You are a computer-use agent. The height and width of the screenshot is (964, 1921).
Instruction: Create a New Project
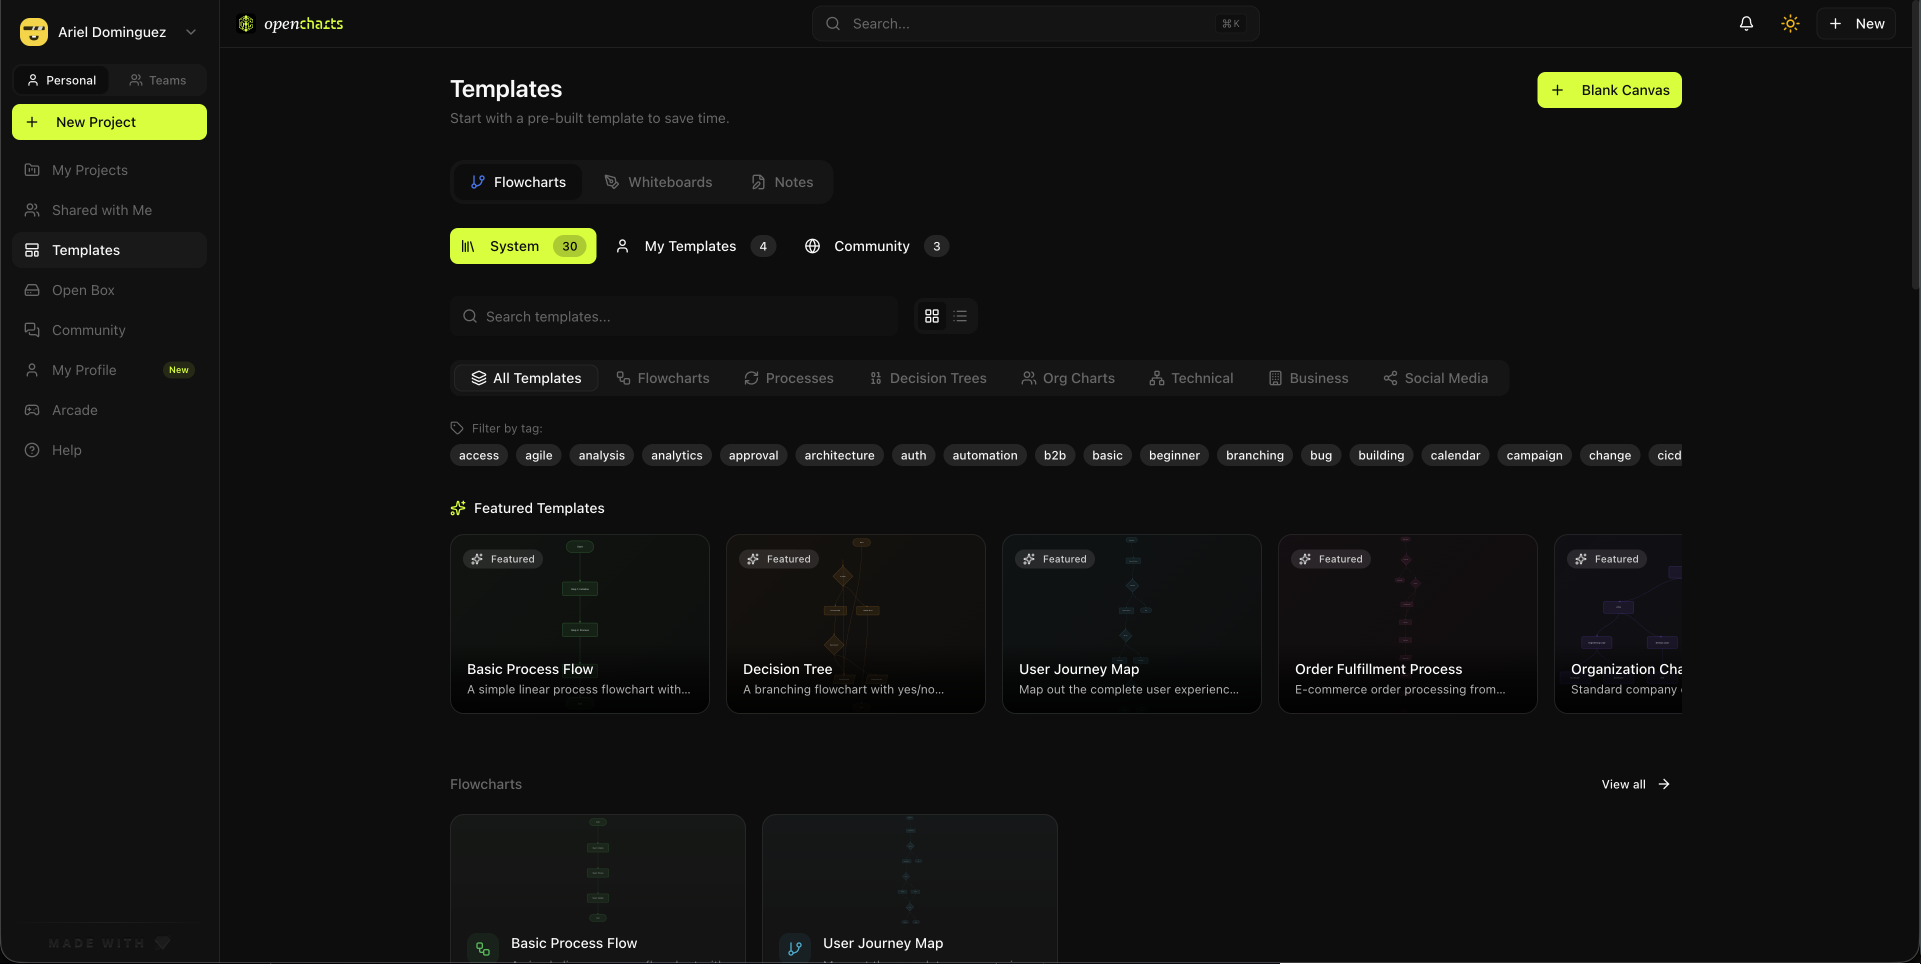[109, 122]
